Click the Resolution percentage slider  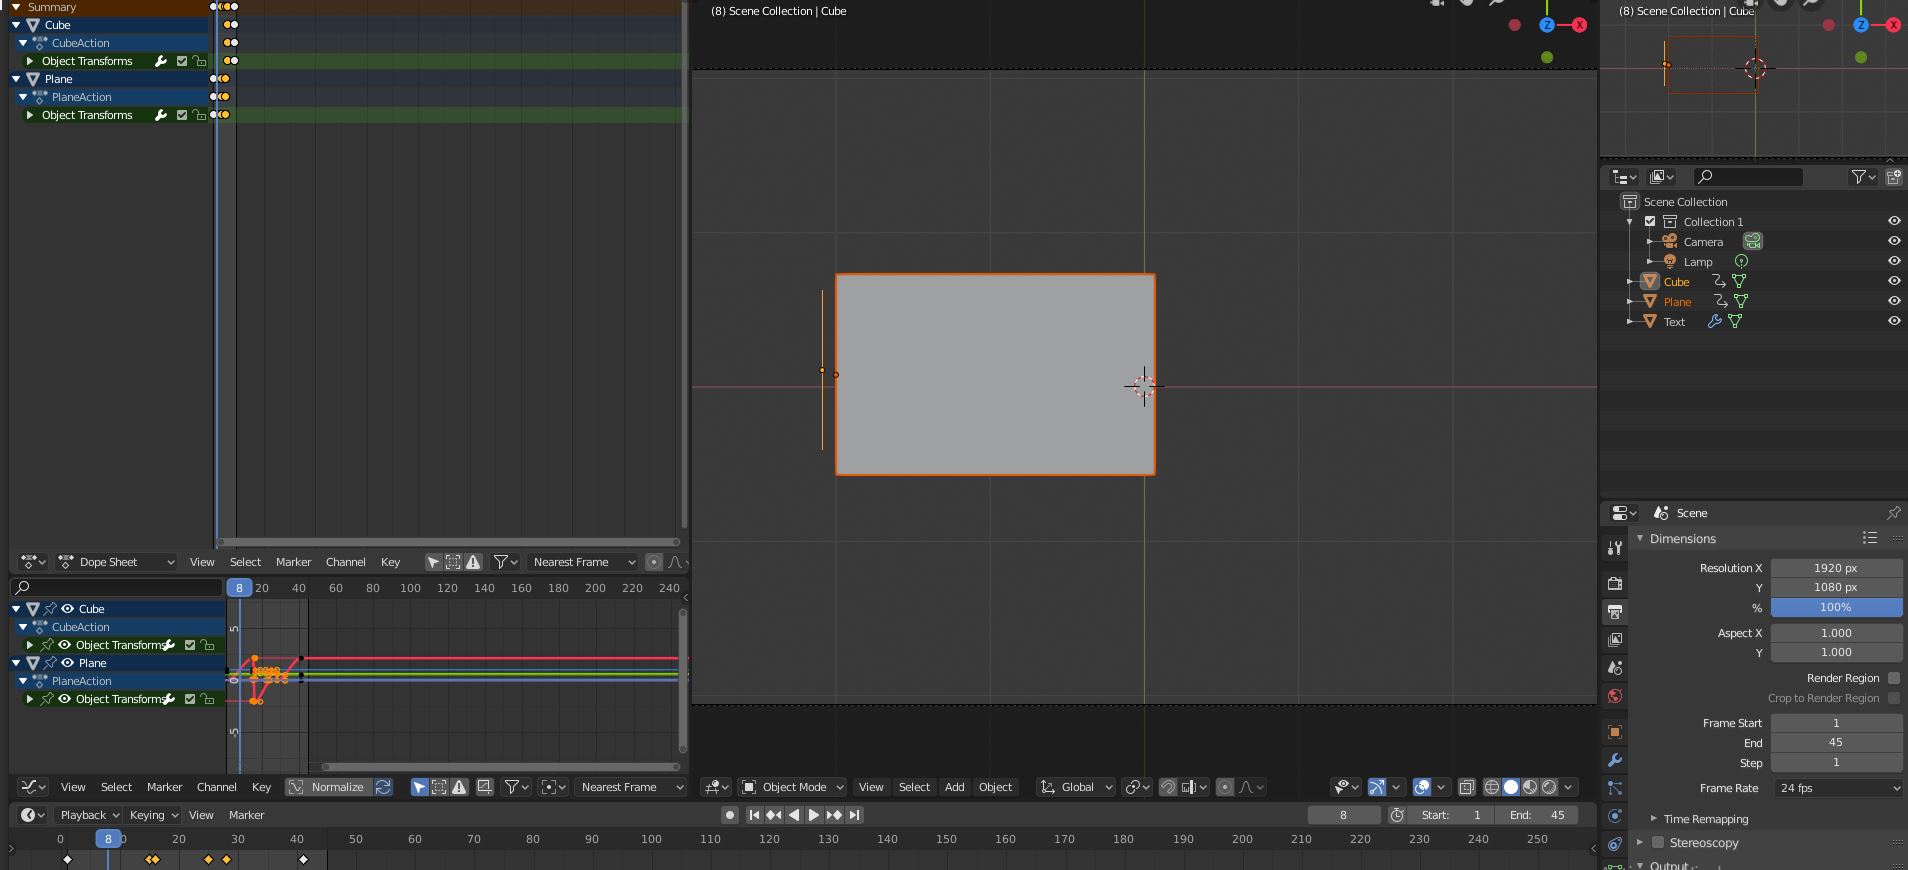[1835, 608]
